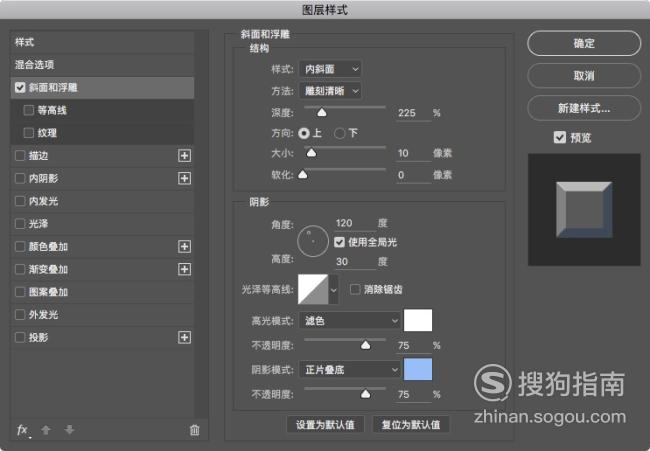Enable the 描边 checkbox
The width and height of the screenshot is (650, 451).
(20, 156)
